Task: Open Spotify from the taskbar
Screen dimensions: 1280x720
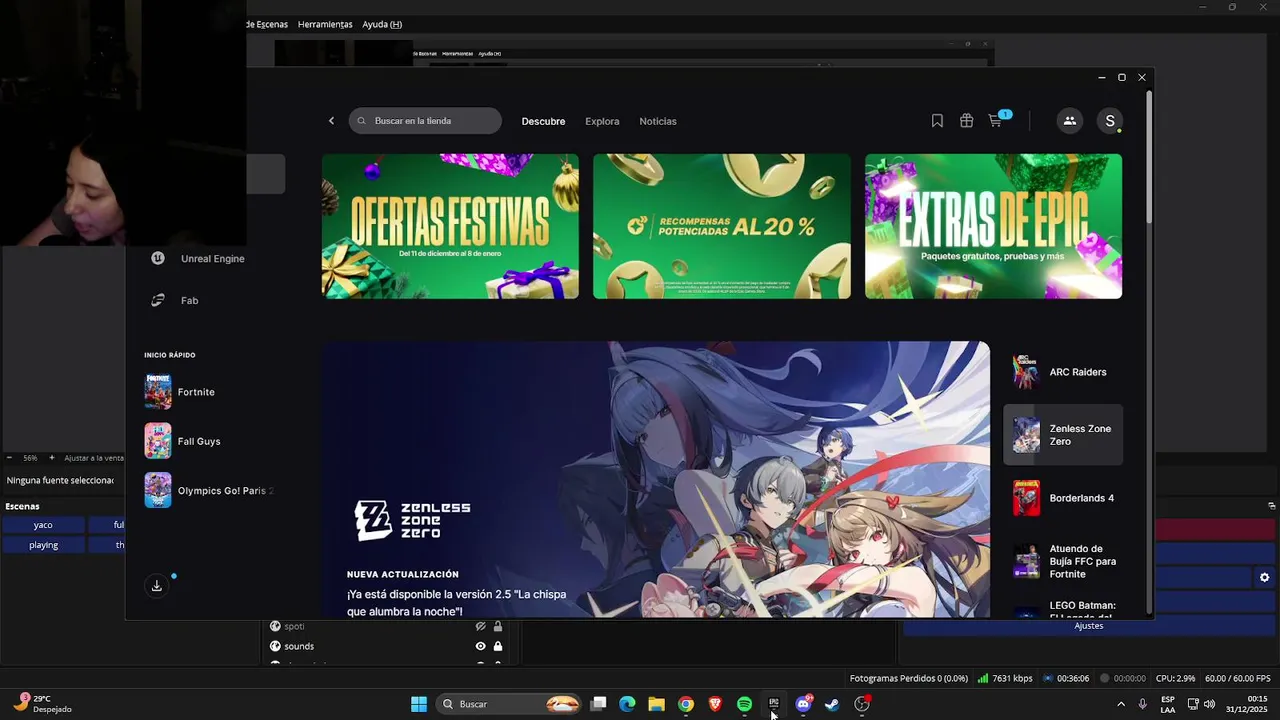Action: tap(744, 704)
